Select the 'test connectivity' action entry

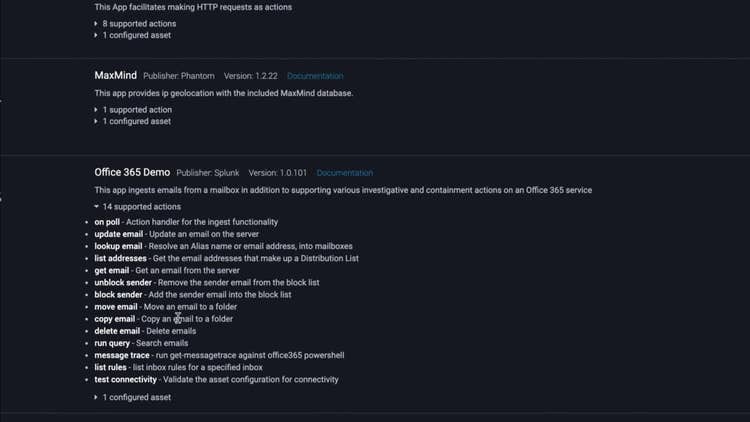[x=126, y=380]
